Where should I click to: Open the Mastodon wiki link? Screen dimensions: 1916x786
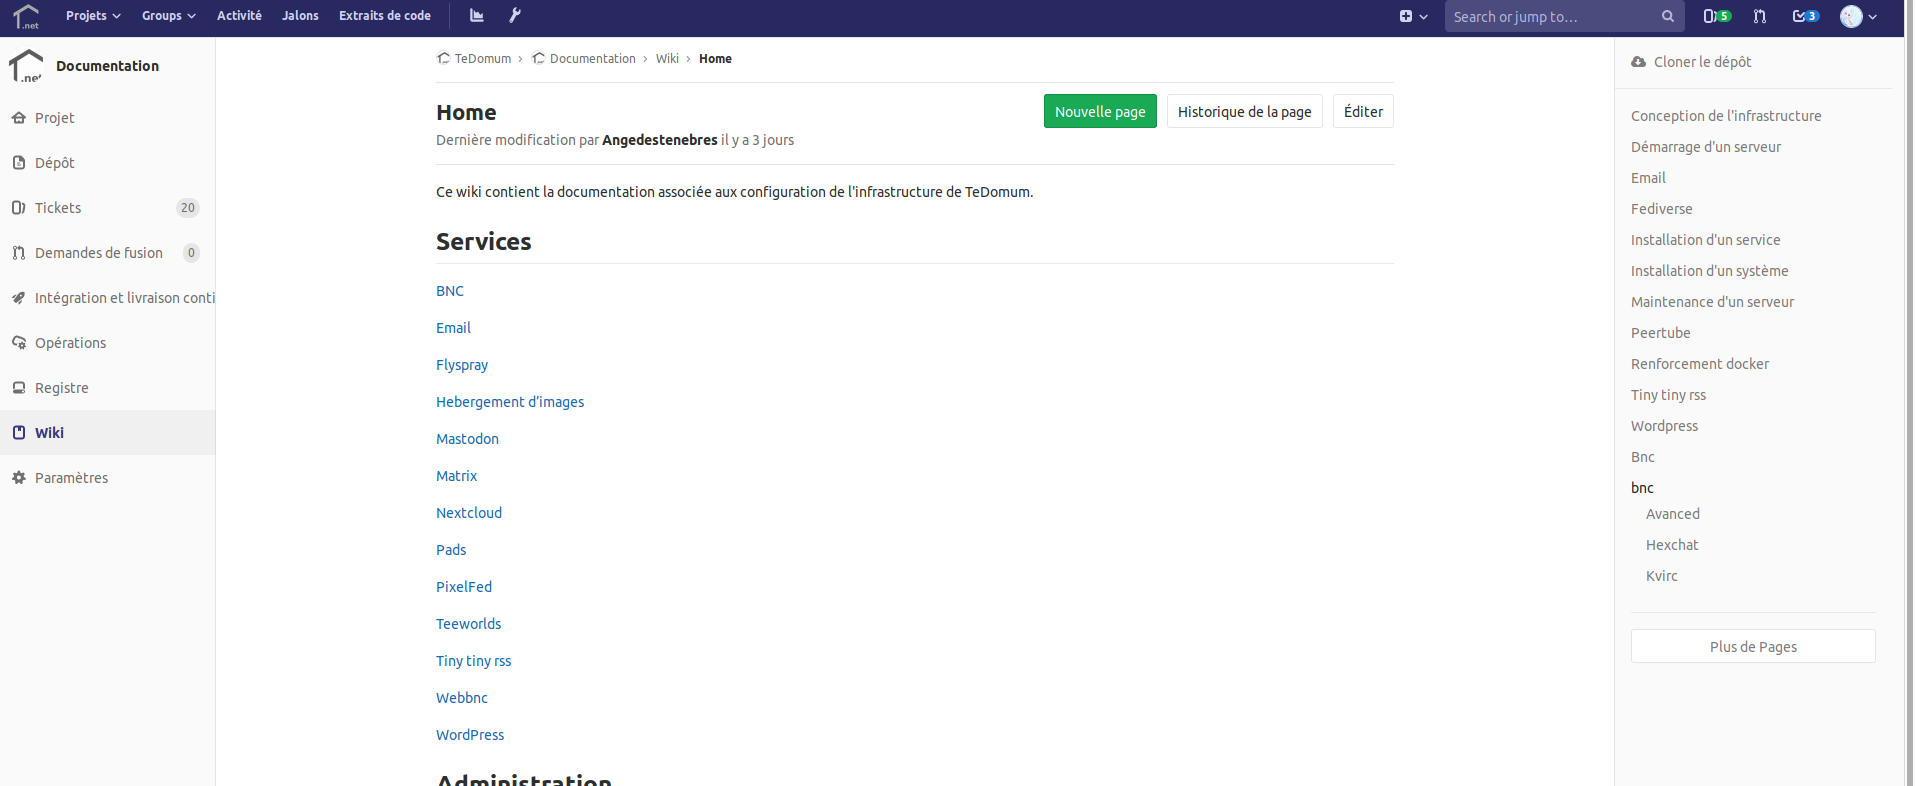[467, 439]
